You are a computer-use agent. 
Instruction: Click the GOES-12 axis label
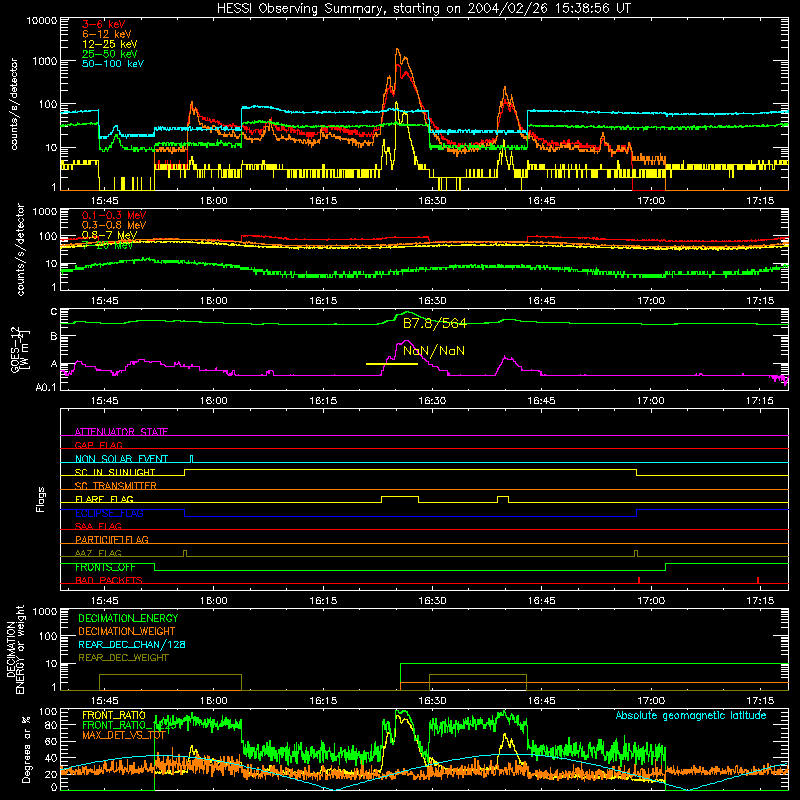coord(20,350)
